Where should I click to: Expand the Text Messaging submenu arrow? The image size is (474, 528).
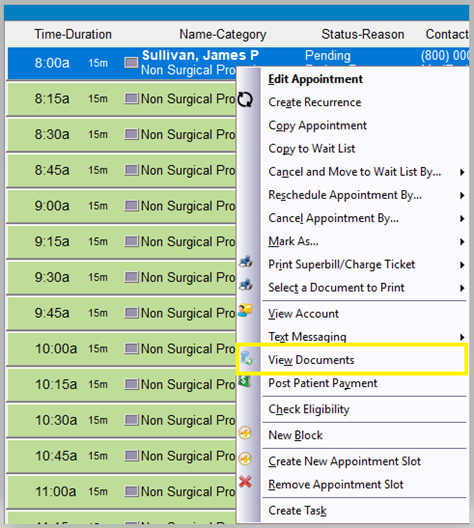[x=462, y=337]
